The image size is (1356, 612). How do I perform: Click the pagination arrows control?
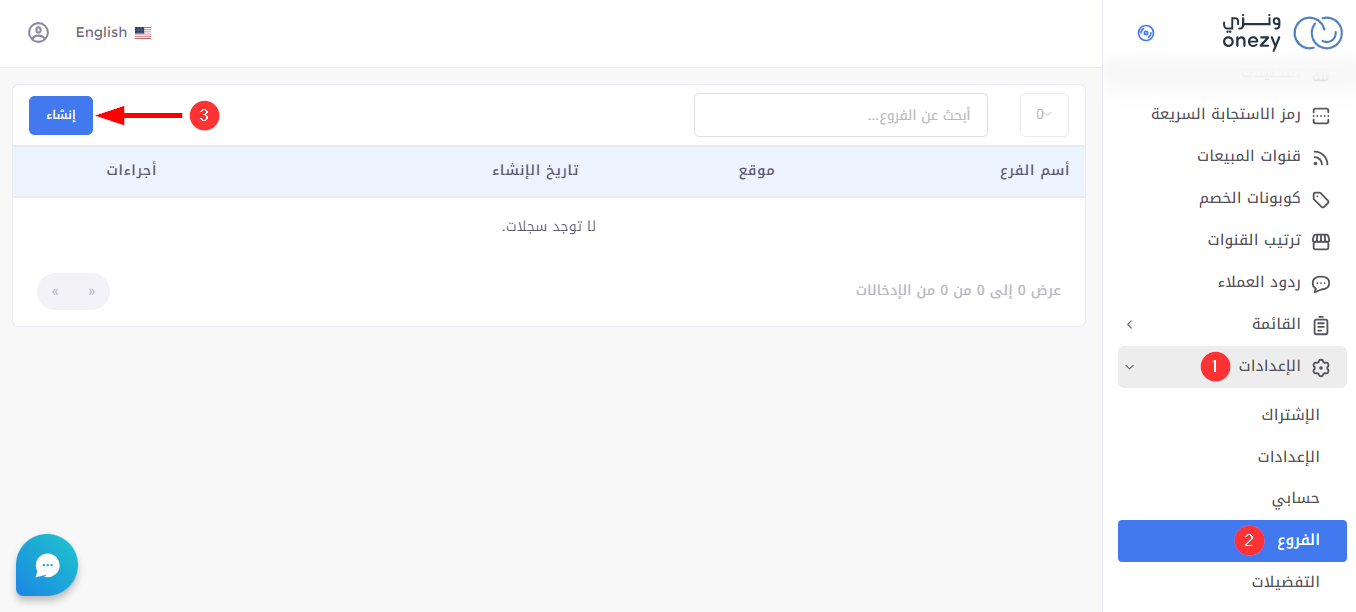coord(73,291)
